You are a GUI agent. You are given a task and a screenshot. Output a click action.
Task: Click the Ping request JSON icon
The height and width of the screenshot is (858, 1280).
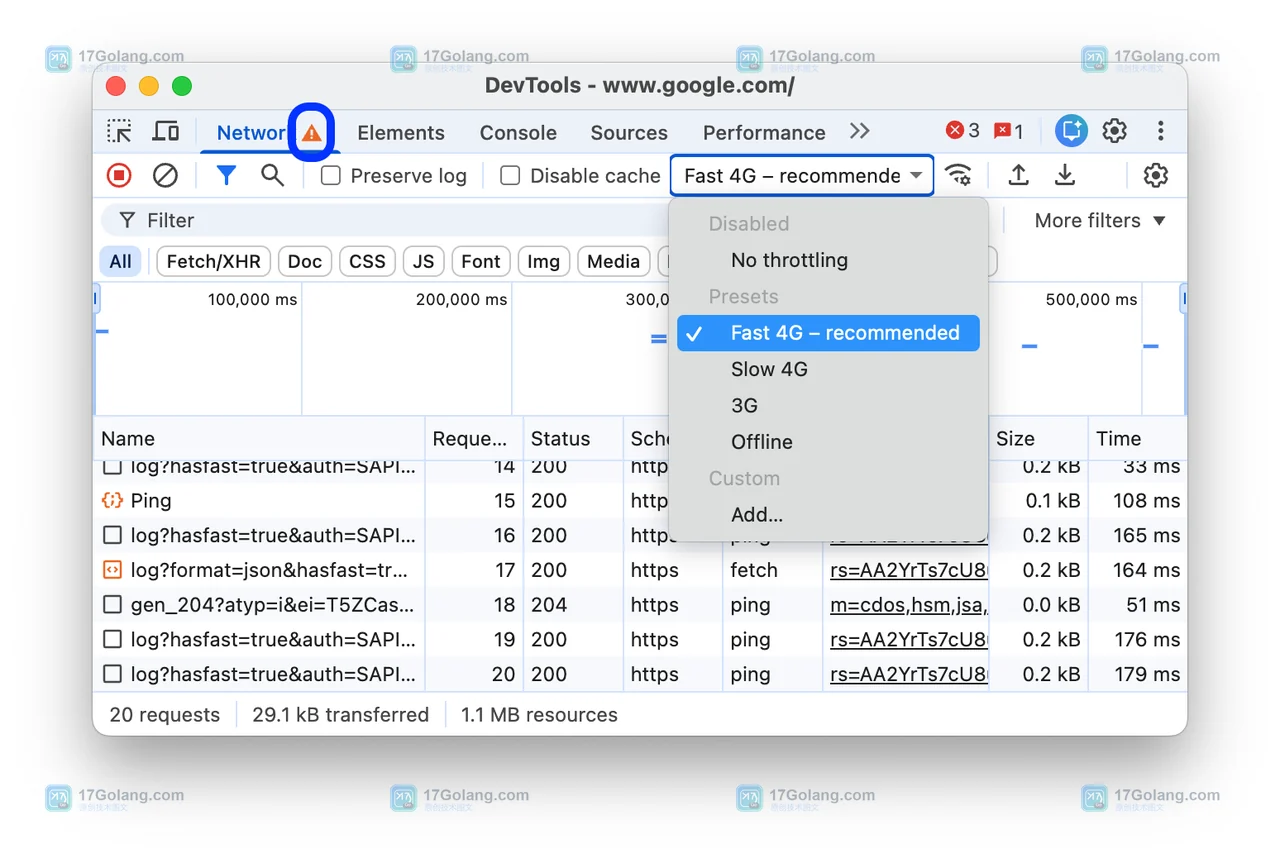point(112,501)
